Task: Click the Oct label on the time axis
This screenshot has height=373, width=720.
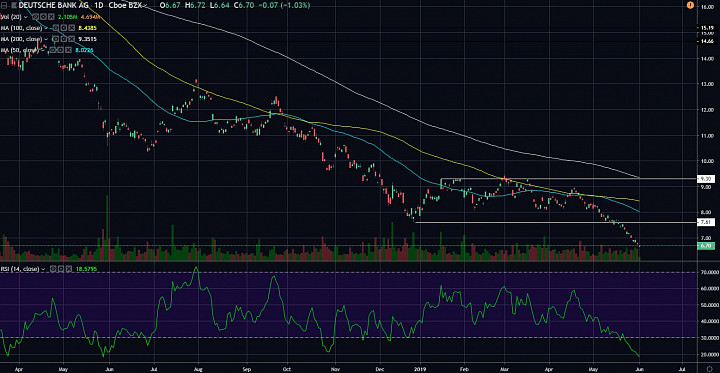Action: (x=287, y=368)
